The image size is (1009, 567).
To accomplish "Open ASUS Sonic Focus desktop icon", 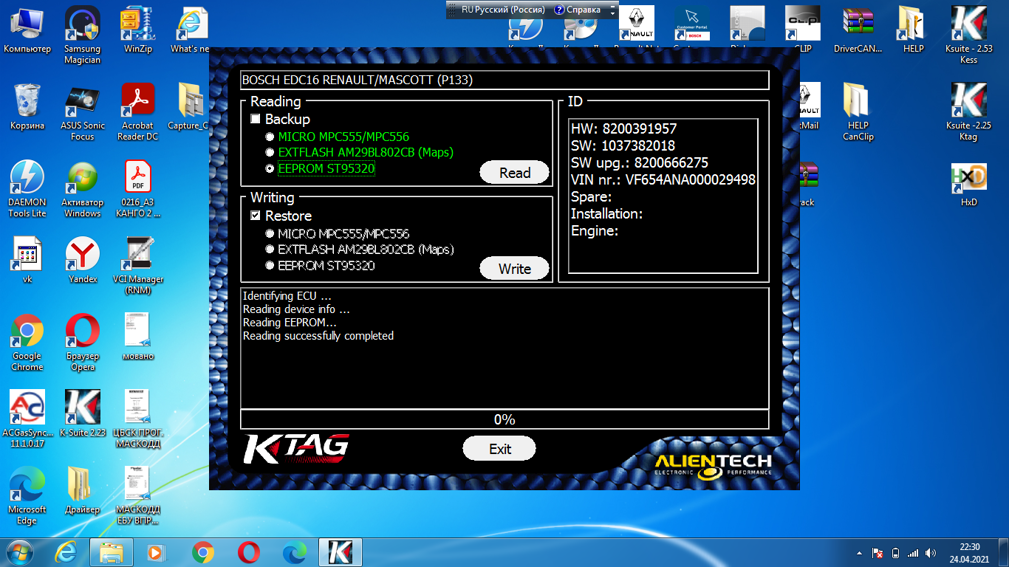I will [x=82, y=112].
